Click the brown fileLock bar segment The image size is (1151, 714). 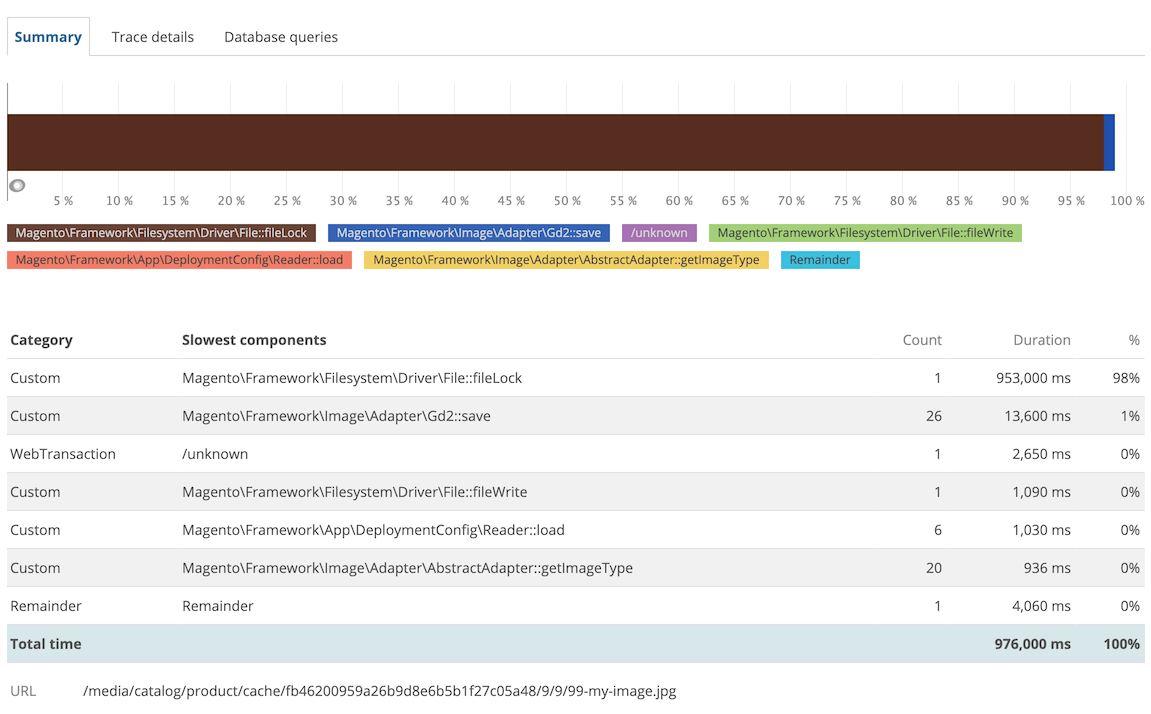click(555, 142)
